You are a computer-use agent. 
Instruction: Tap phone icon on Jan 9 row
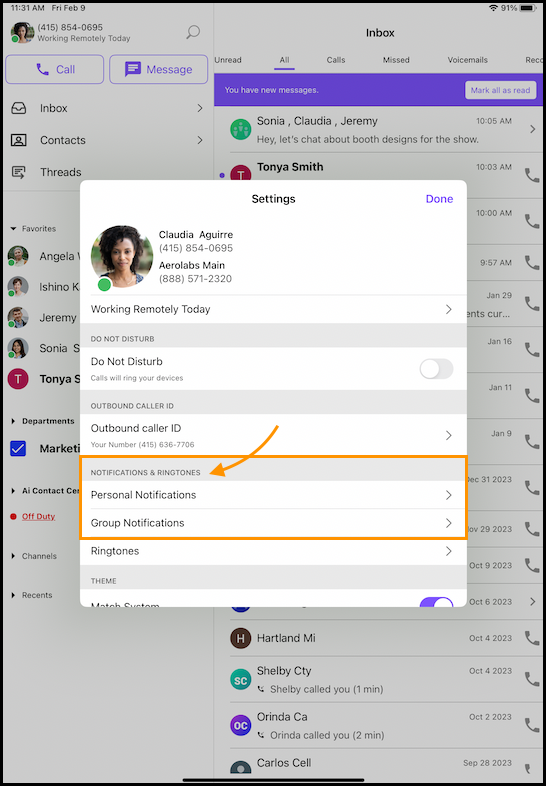[x=531, y=442]
